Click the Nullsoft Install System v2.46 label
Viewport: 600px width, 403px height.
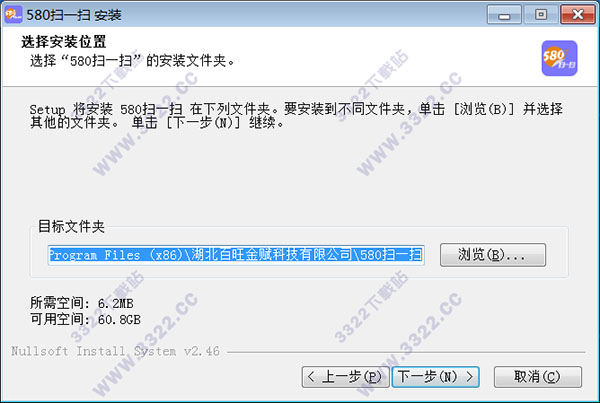click(x=115, y=351)
